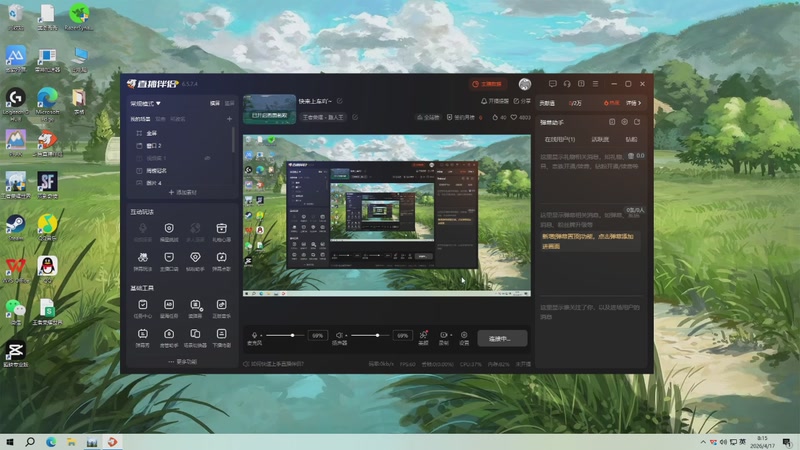Screen dimensions: 800x450
Task: Add a new scene with the plus icon
Action: click(229, 119)
